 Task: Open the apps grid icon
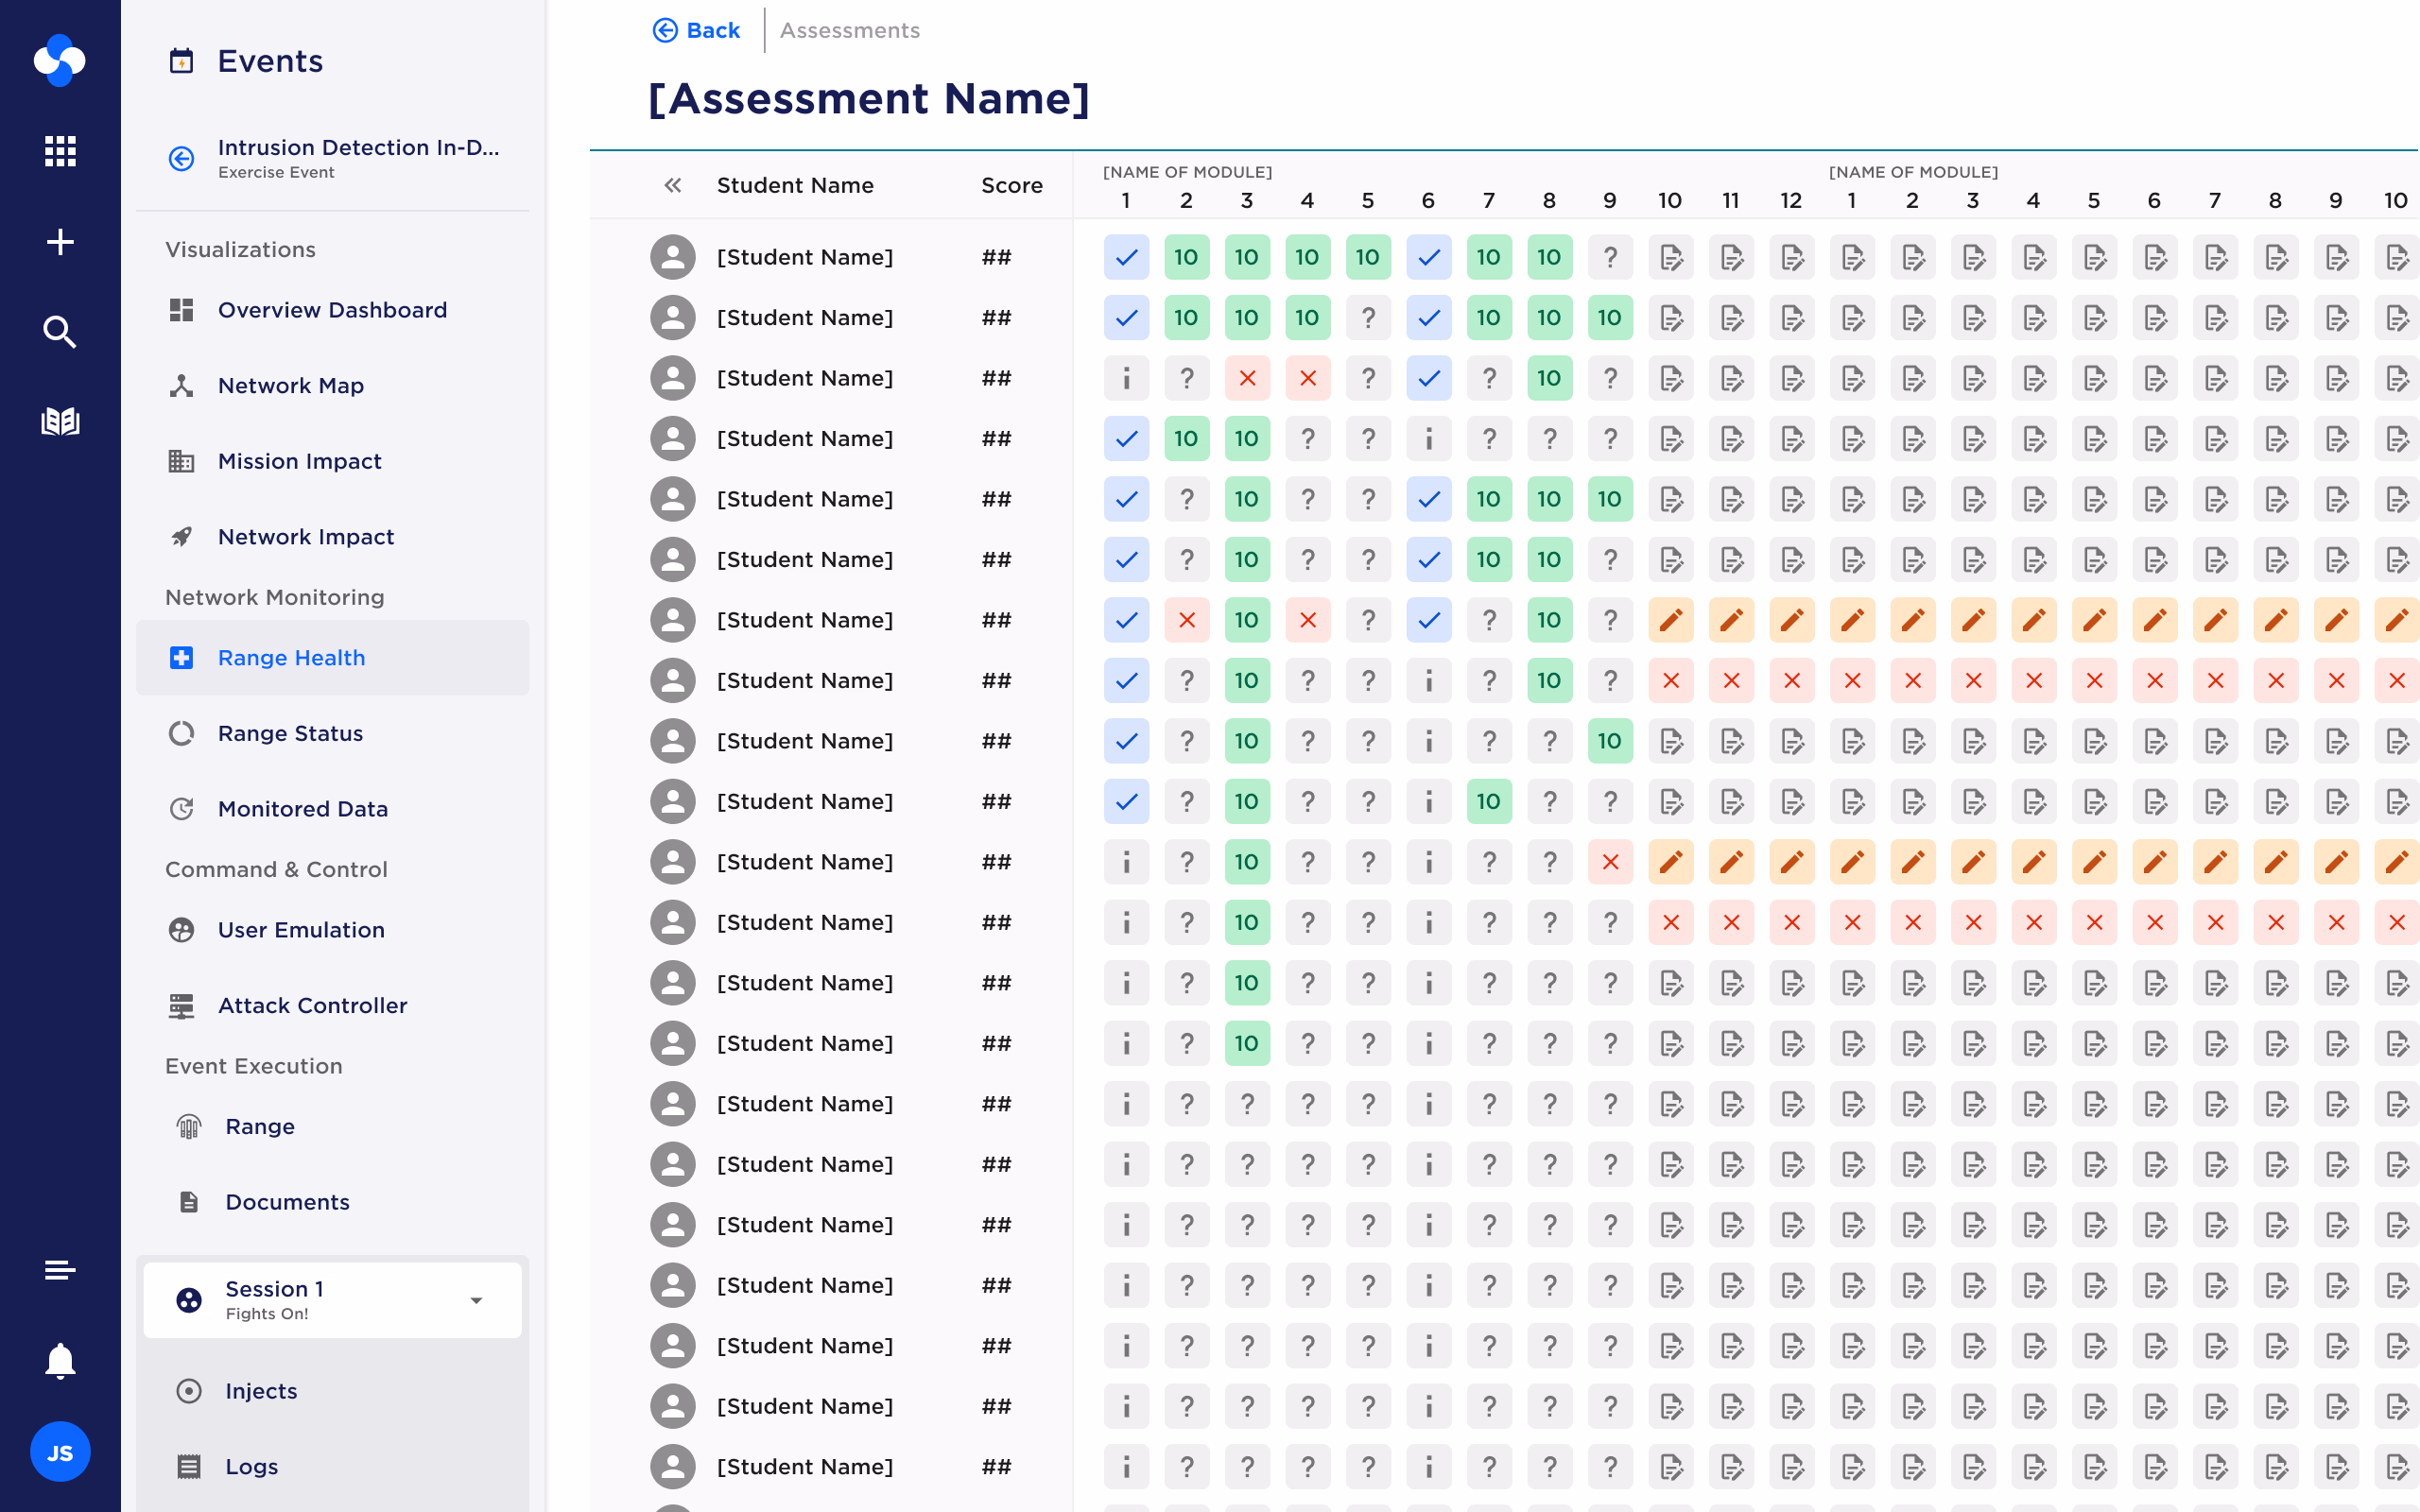(x=60, y=151)
